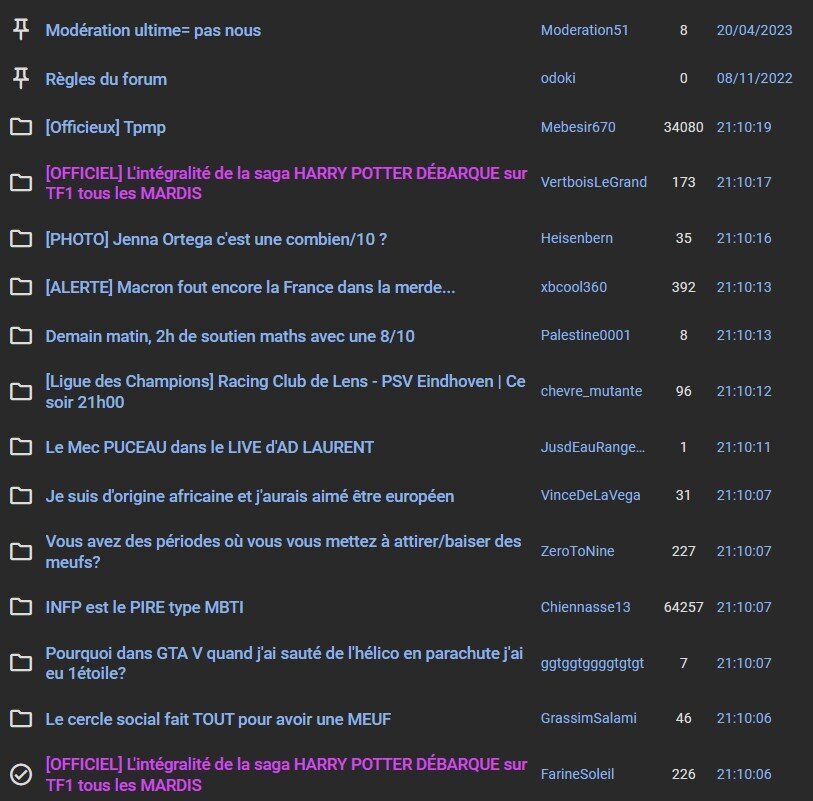Click last-message time 21:10:11
Viewport: 813px width, 801px height.
pyautogui.click(x=744, y=447)
